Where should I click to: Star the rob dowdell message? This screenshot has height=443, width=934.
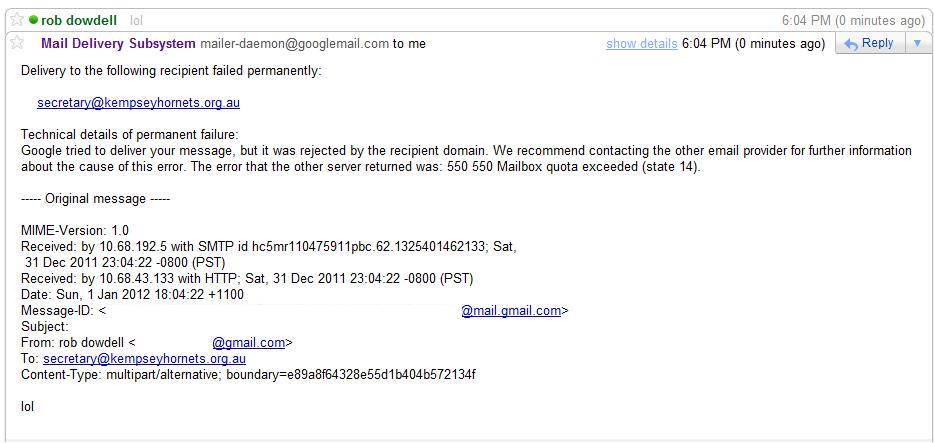pyautogui.click(x=17, y=20)
